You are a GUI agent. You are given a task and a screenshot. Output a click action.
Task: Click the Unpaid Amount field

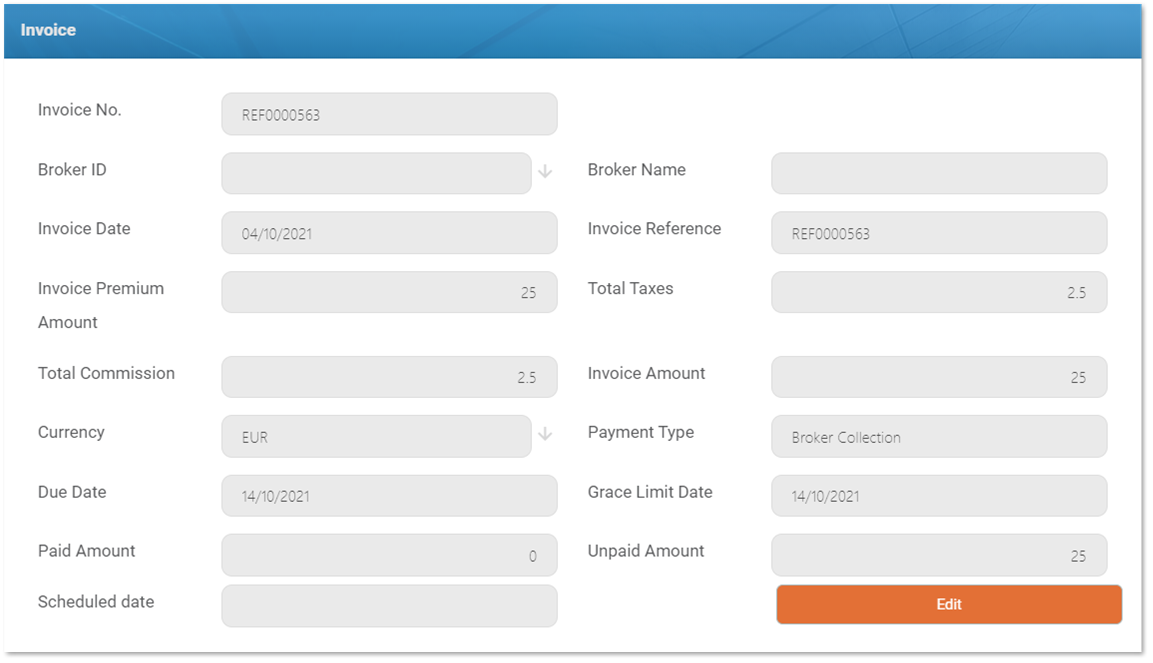tap(938, 555)
